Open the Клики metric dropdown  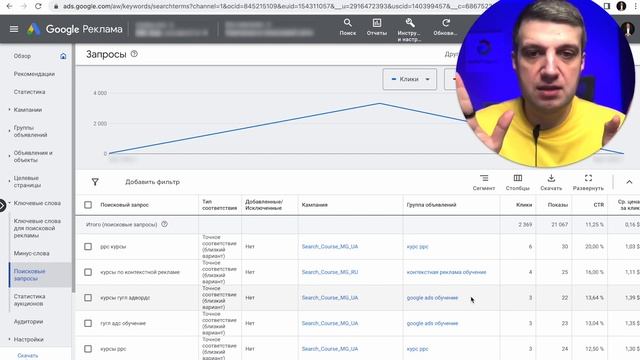pyautogui.click(x=410, y=79)
